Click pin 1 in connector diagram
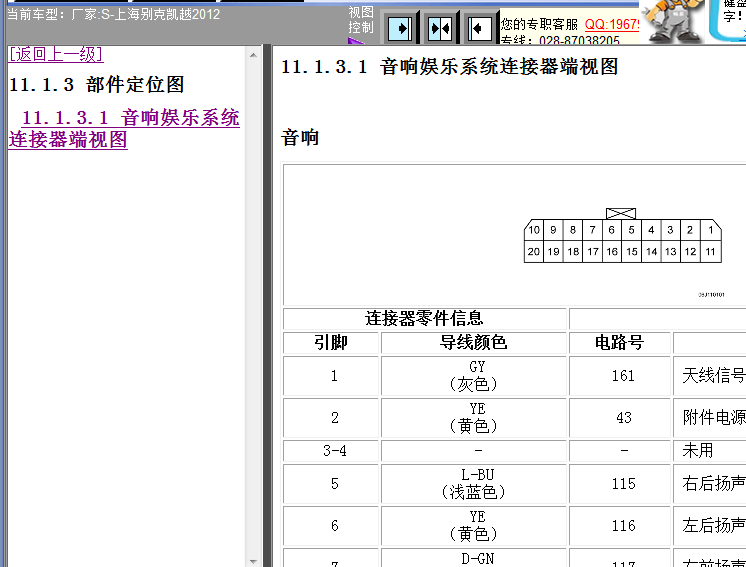 click(710, 230)
